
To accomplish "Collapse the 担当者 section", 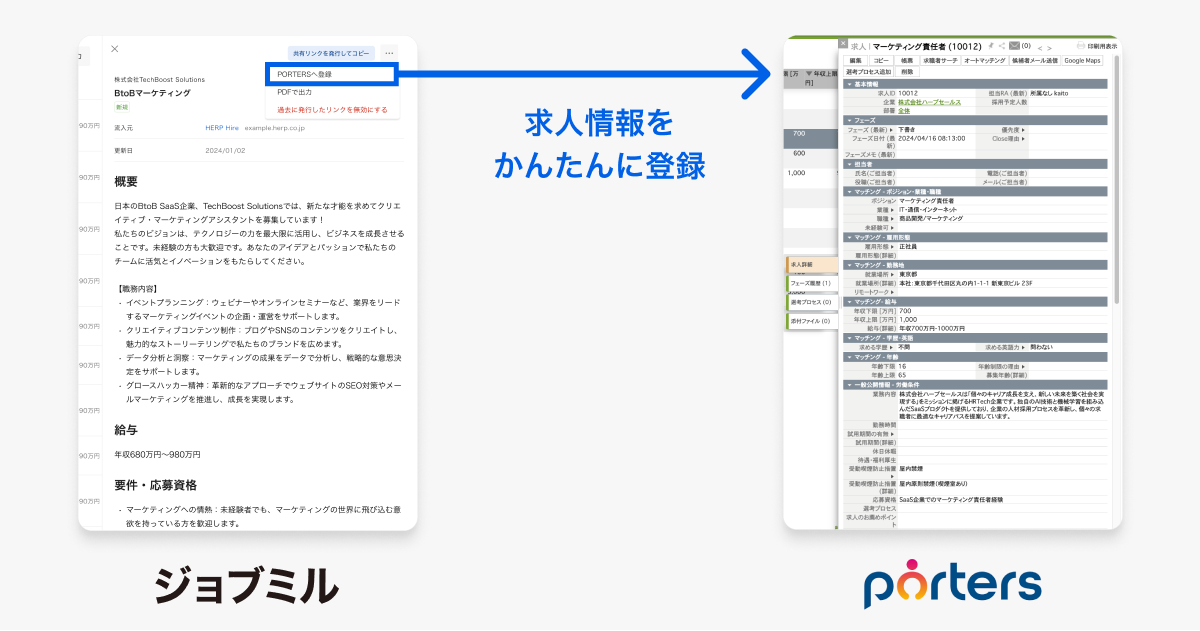I will pos(975,165).
